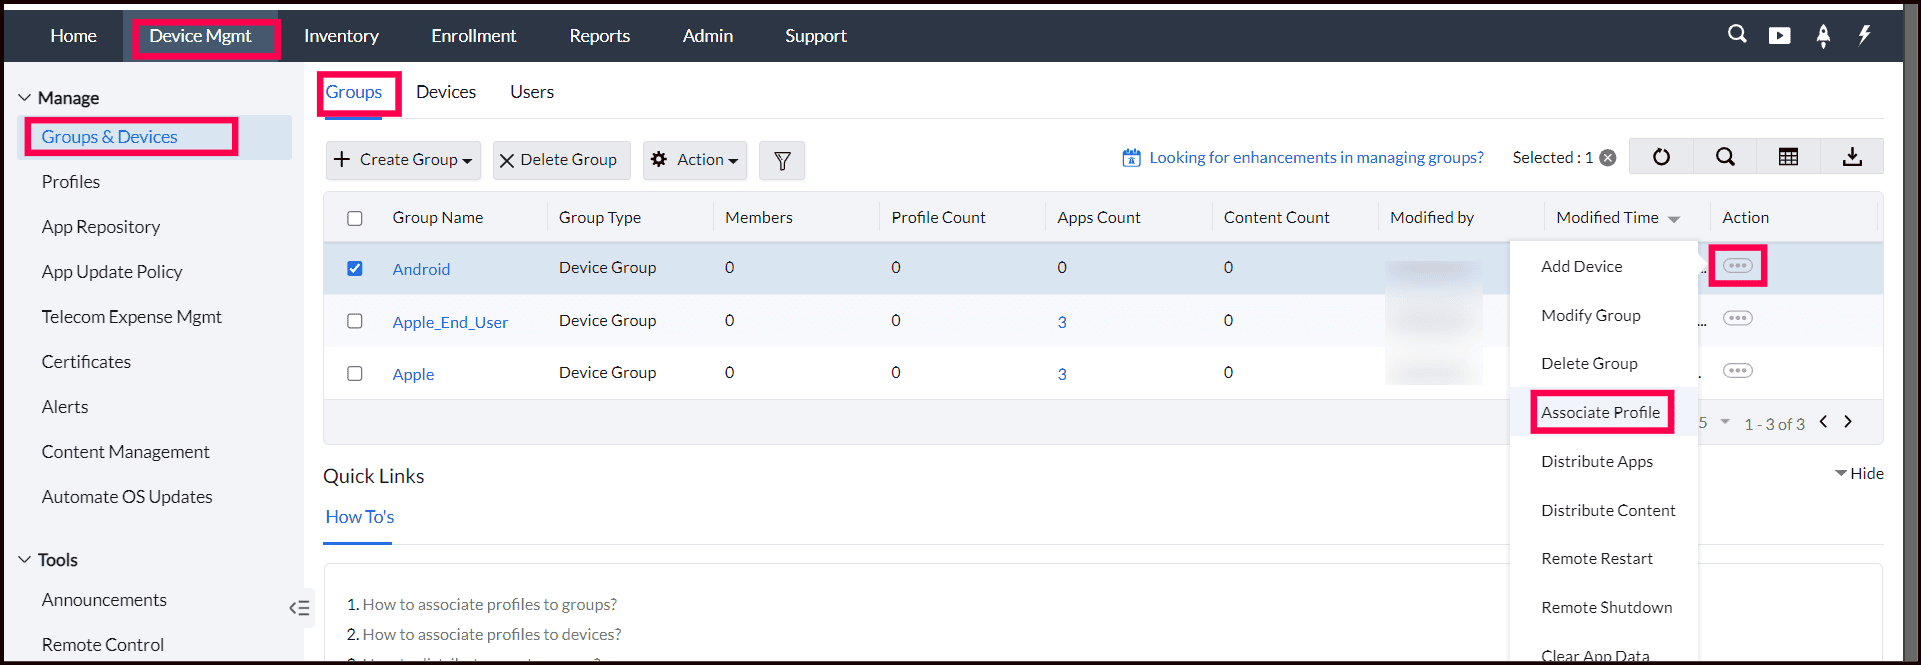The height and width of the screenshot is (665, 1921).
Task: Toggle the select-all header checkbox
Action: tap(355, 218)
